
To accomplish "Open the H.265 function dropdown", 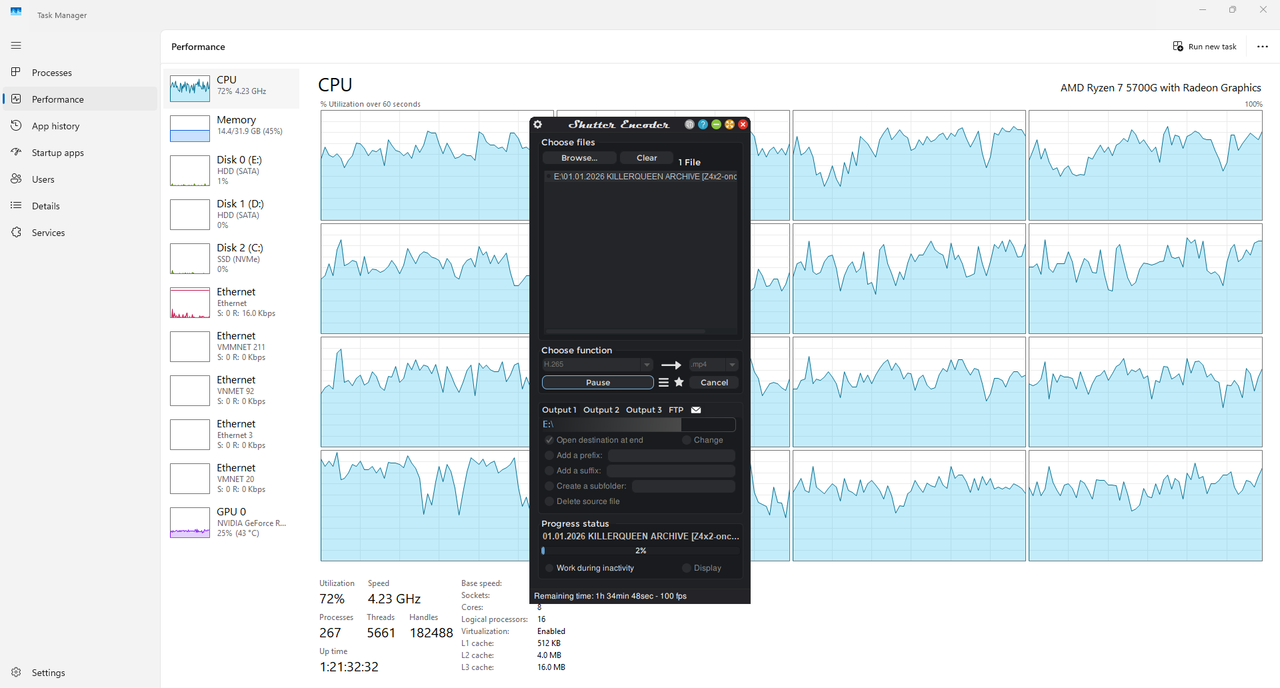I will 597,365.
